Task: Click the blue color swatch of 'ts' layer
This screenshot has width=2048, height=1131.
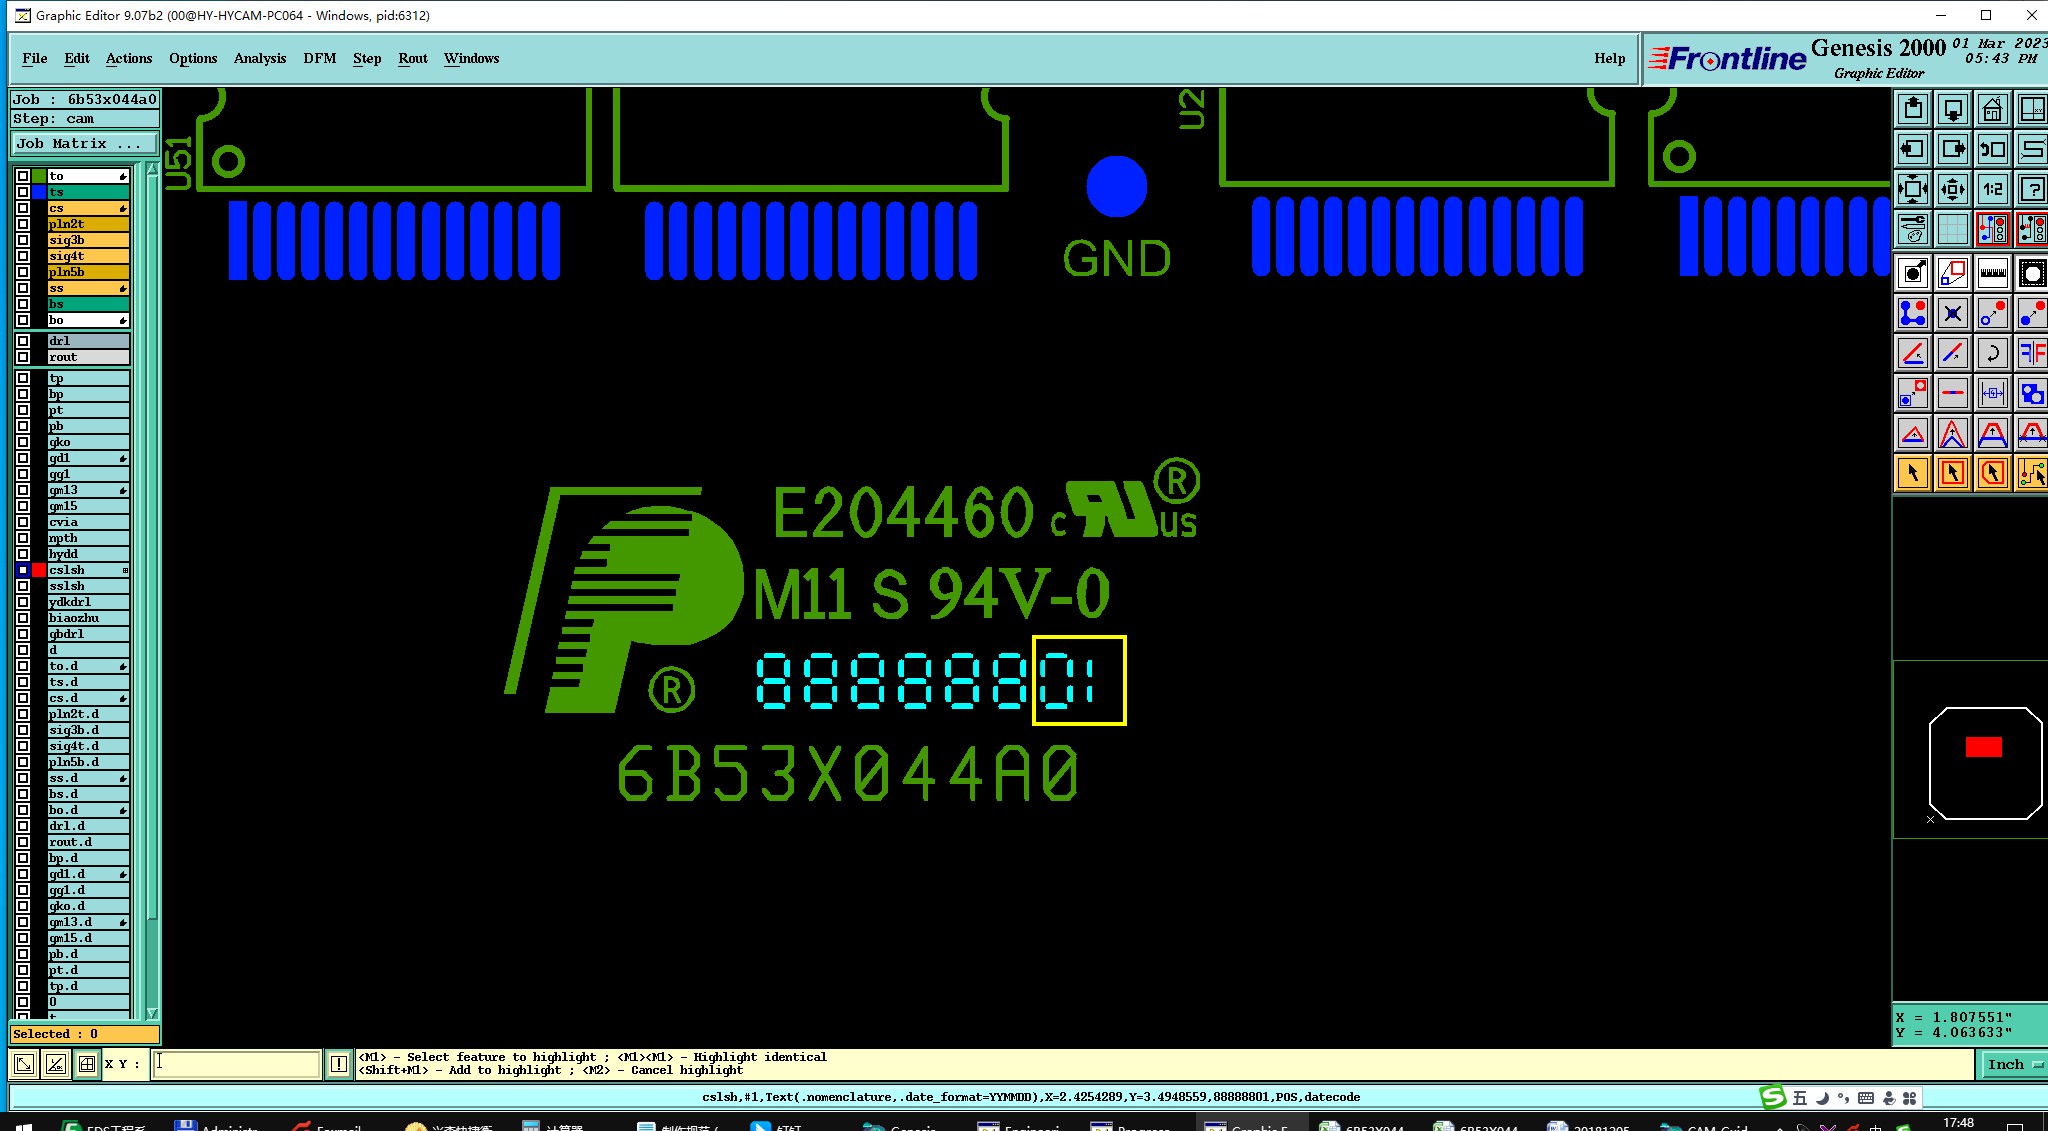Action: (x=39, y=192)
